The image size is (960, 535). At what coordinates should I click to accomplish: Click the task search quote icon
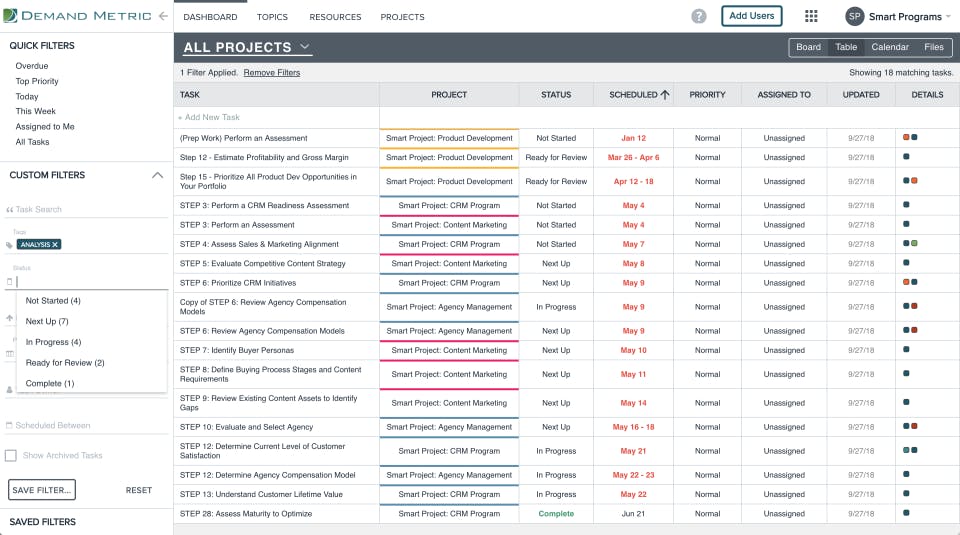tap(9, 210)
